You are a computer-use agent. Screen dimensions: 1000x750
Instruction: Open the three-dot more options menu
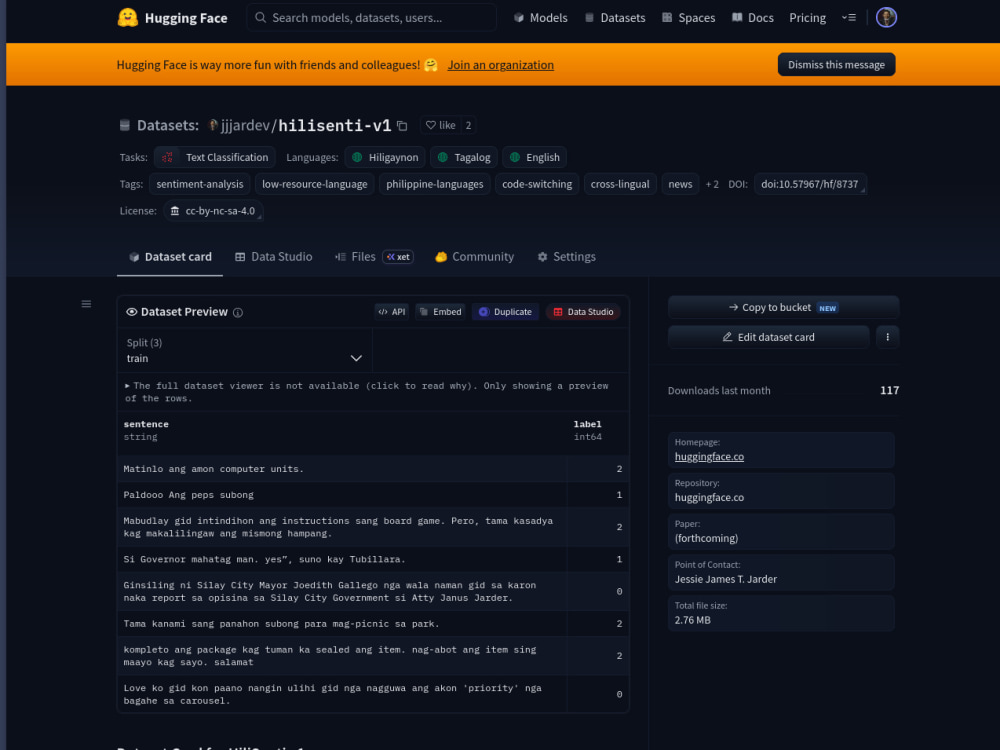(x=887, y=337)
